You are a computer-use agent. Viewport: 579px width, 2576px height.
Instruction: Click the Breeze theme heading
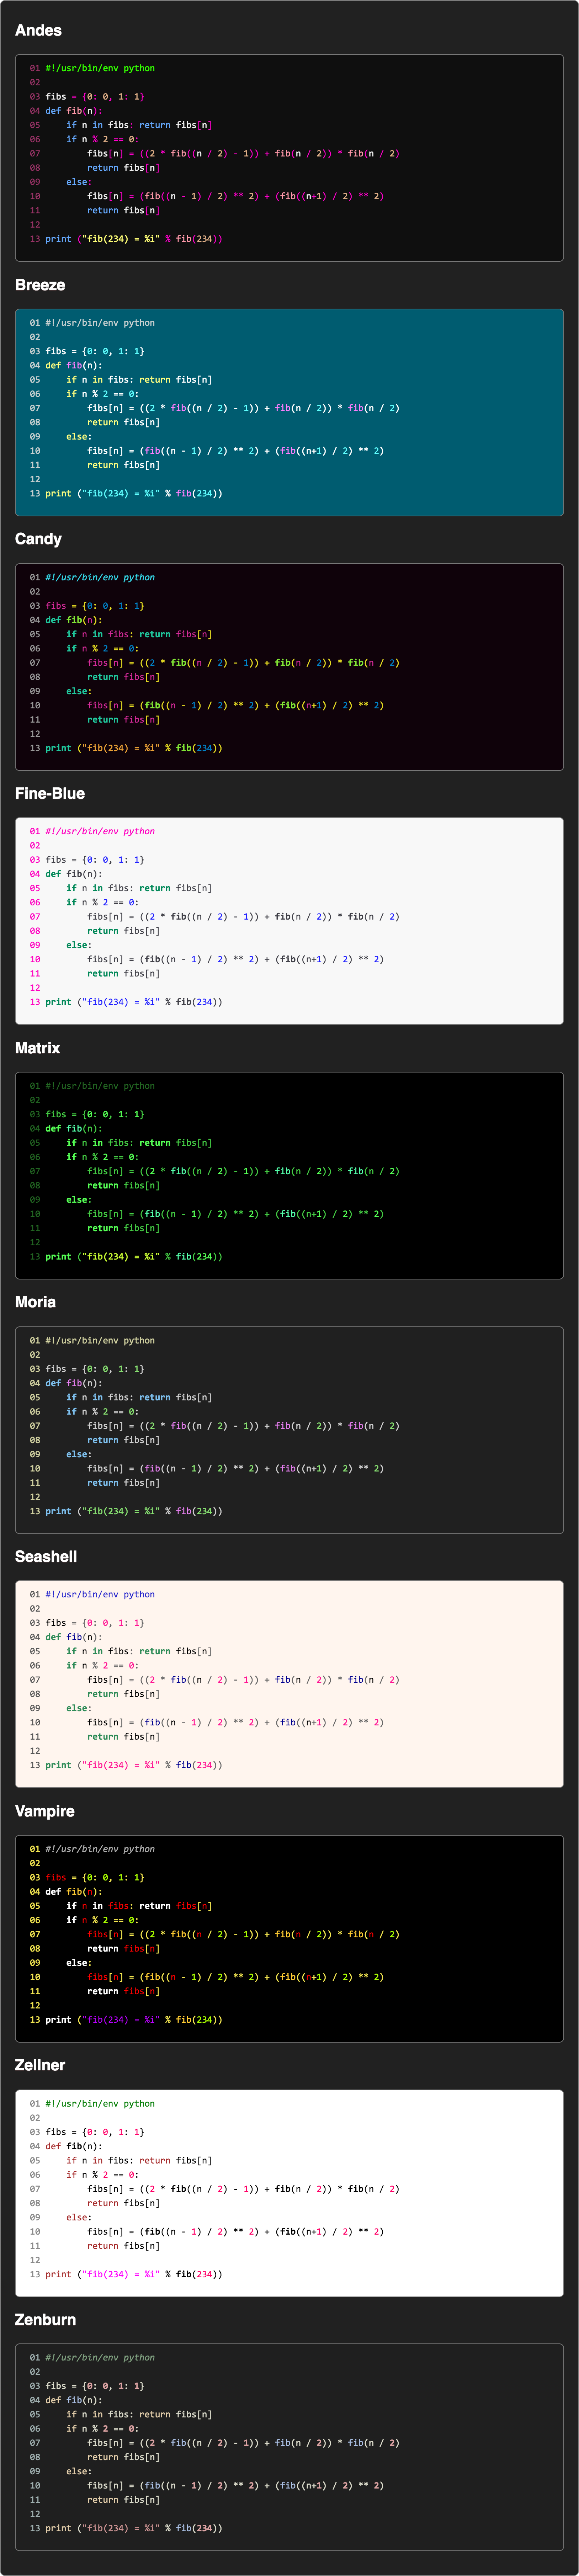point(40,285)
